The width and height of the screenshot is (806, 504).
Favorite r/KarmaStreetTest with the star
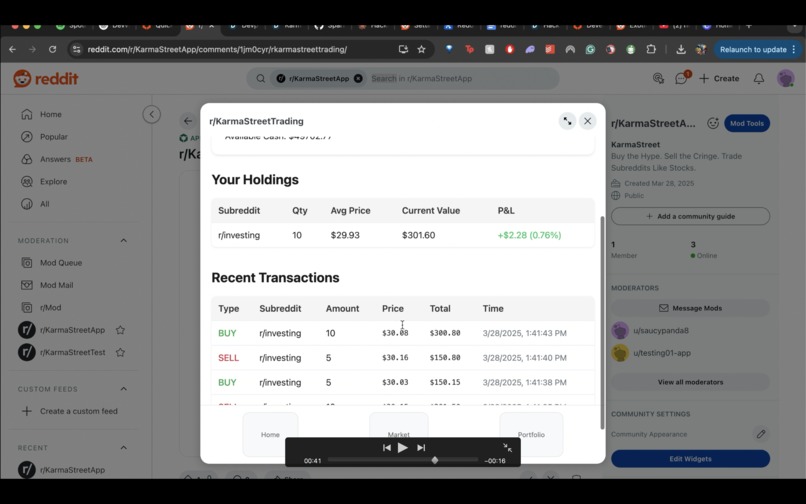pos(120,352)
